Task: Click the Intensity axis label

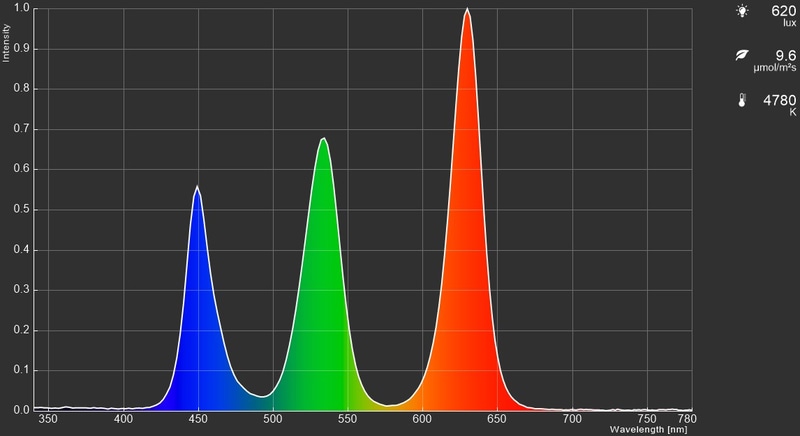Action: click(6, 43)
